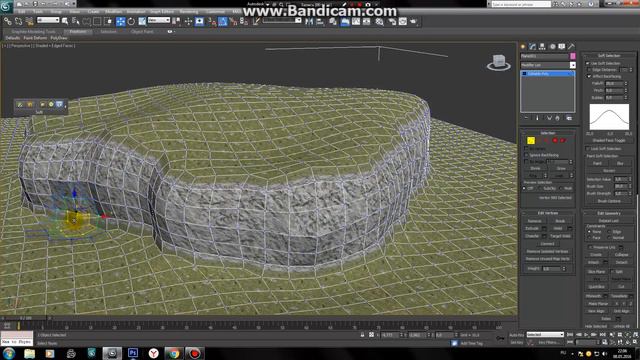The height and width of the screenshot is (360, 640).
Task: Select Polygon sub-object level icon
Action: [x=555, y=140]
